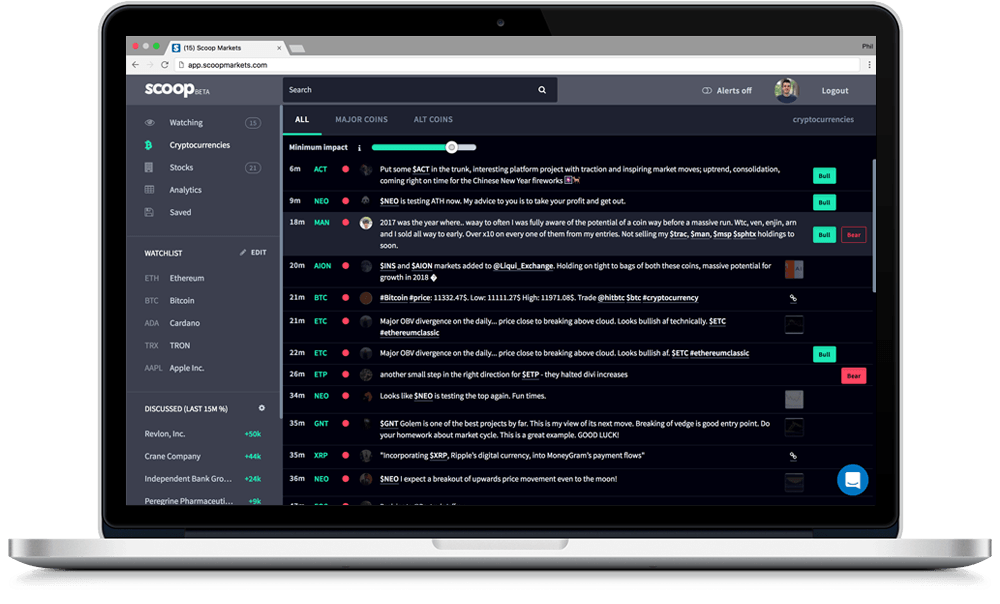Screen dimensions: 1000x604
Task: Open the blue chat support bubble
Action: [x=853, y=480]
